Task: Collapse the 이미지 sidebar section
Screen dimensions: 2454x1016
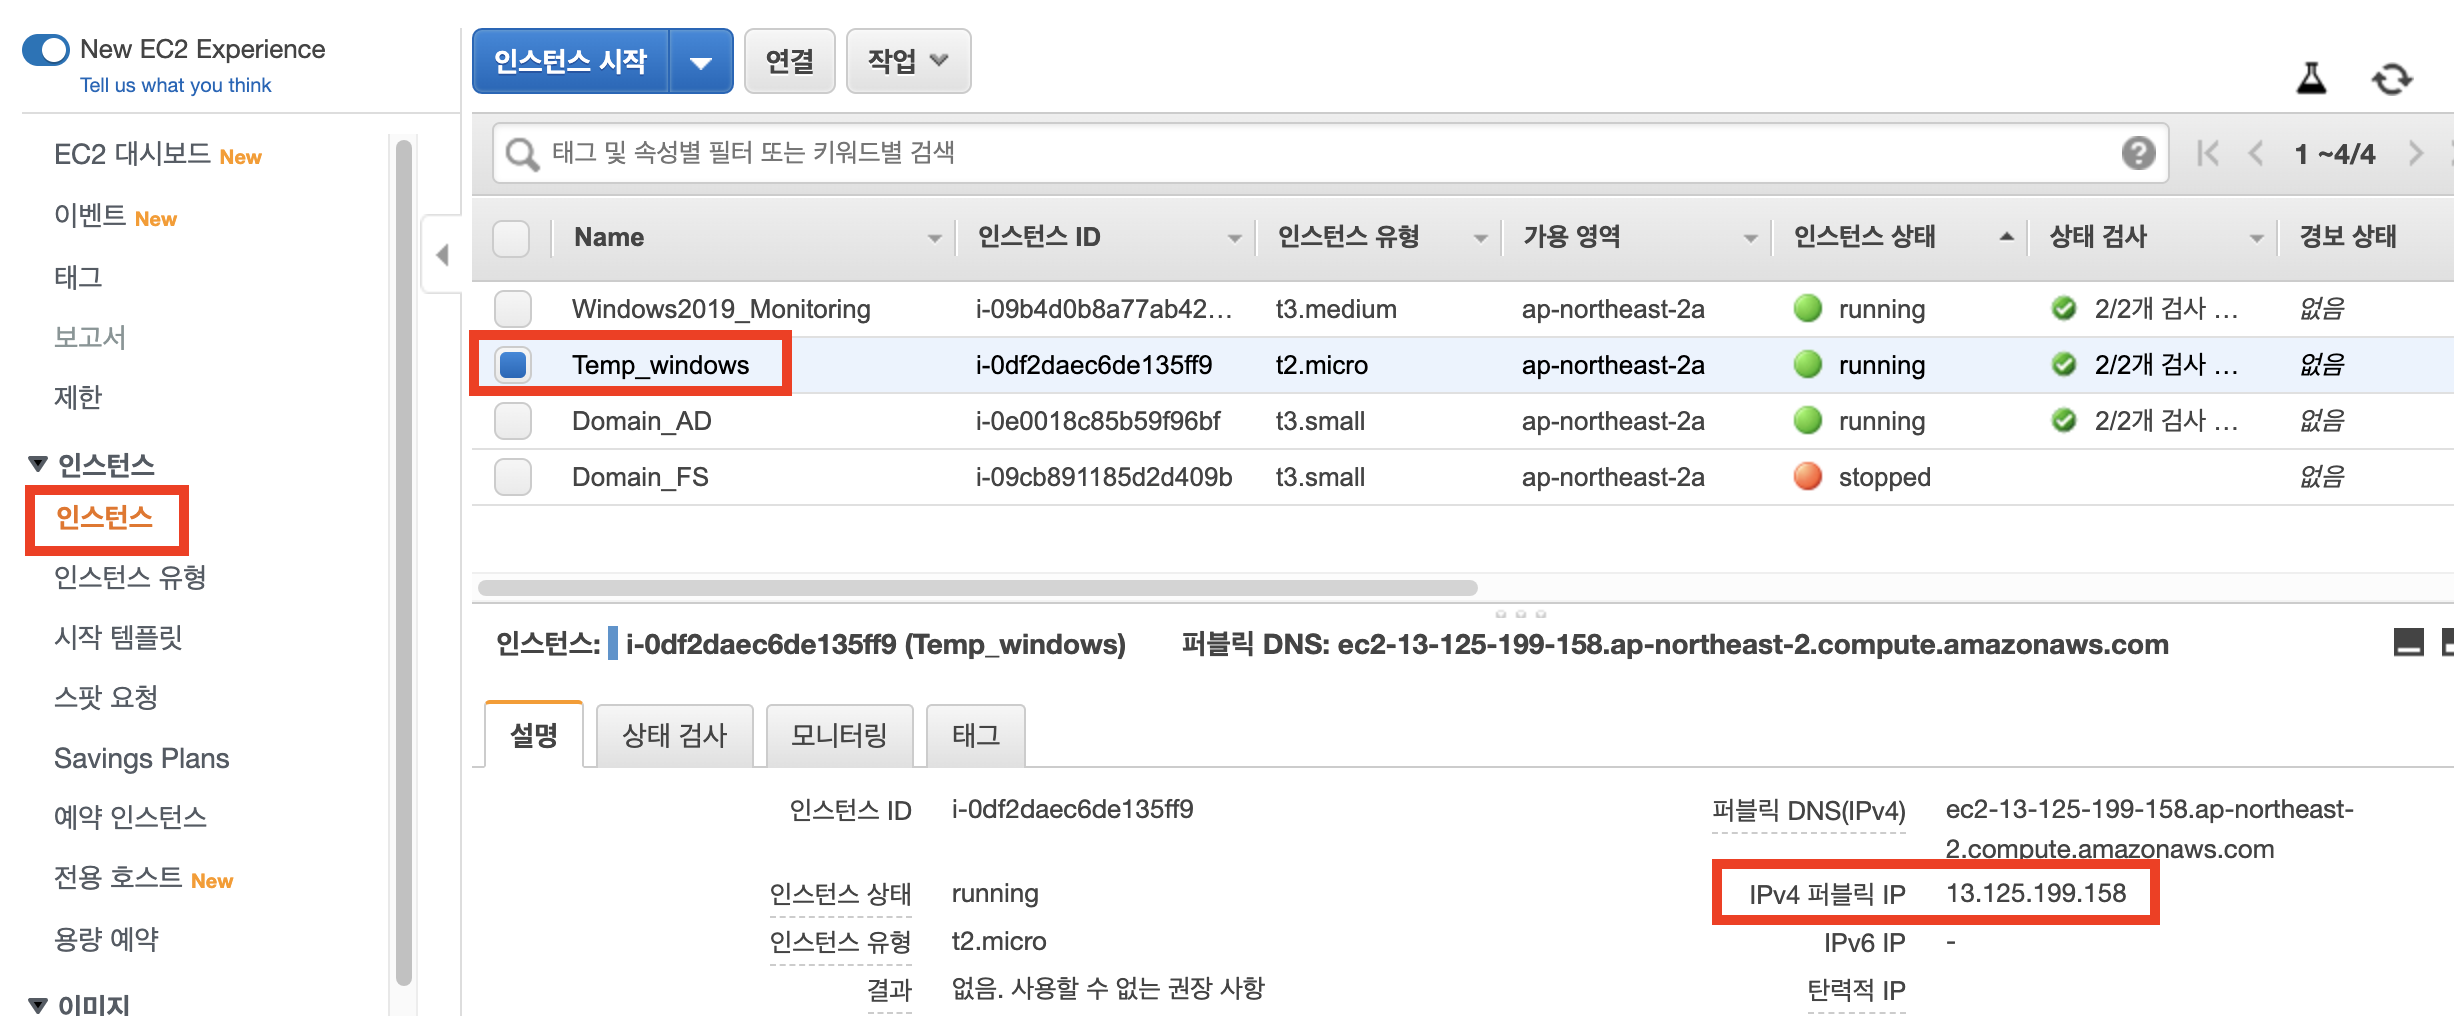Action: [x=38, y=1005]
